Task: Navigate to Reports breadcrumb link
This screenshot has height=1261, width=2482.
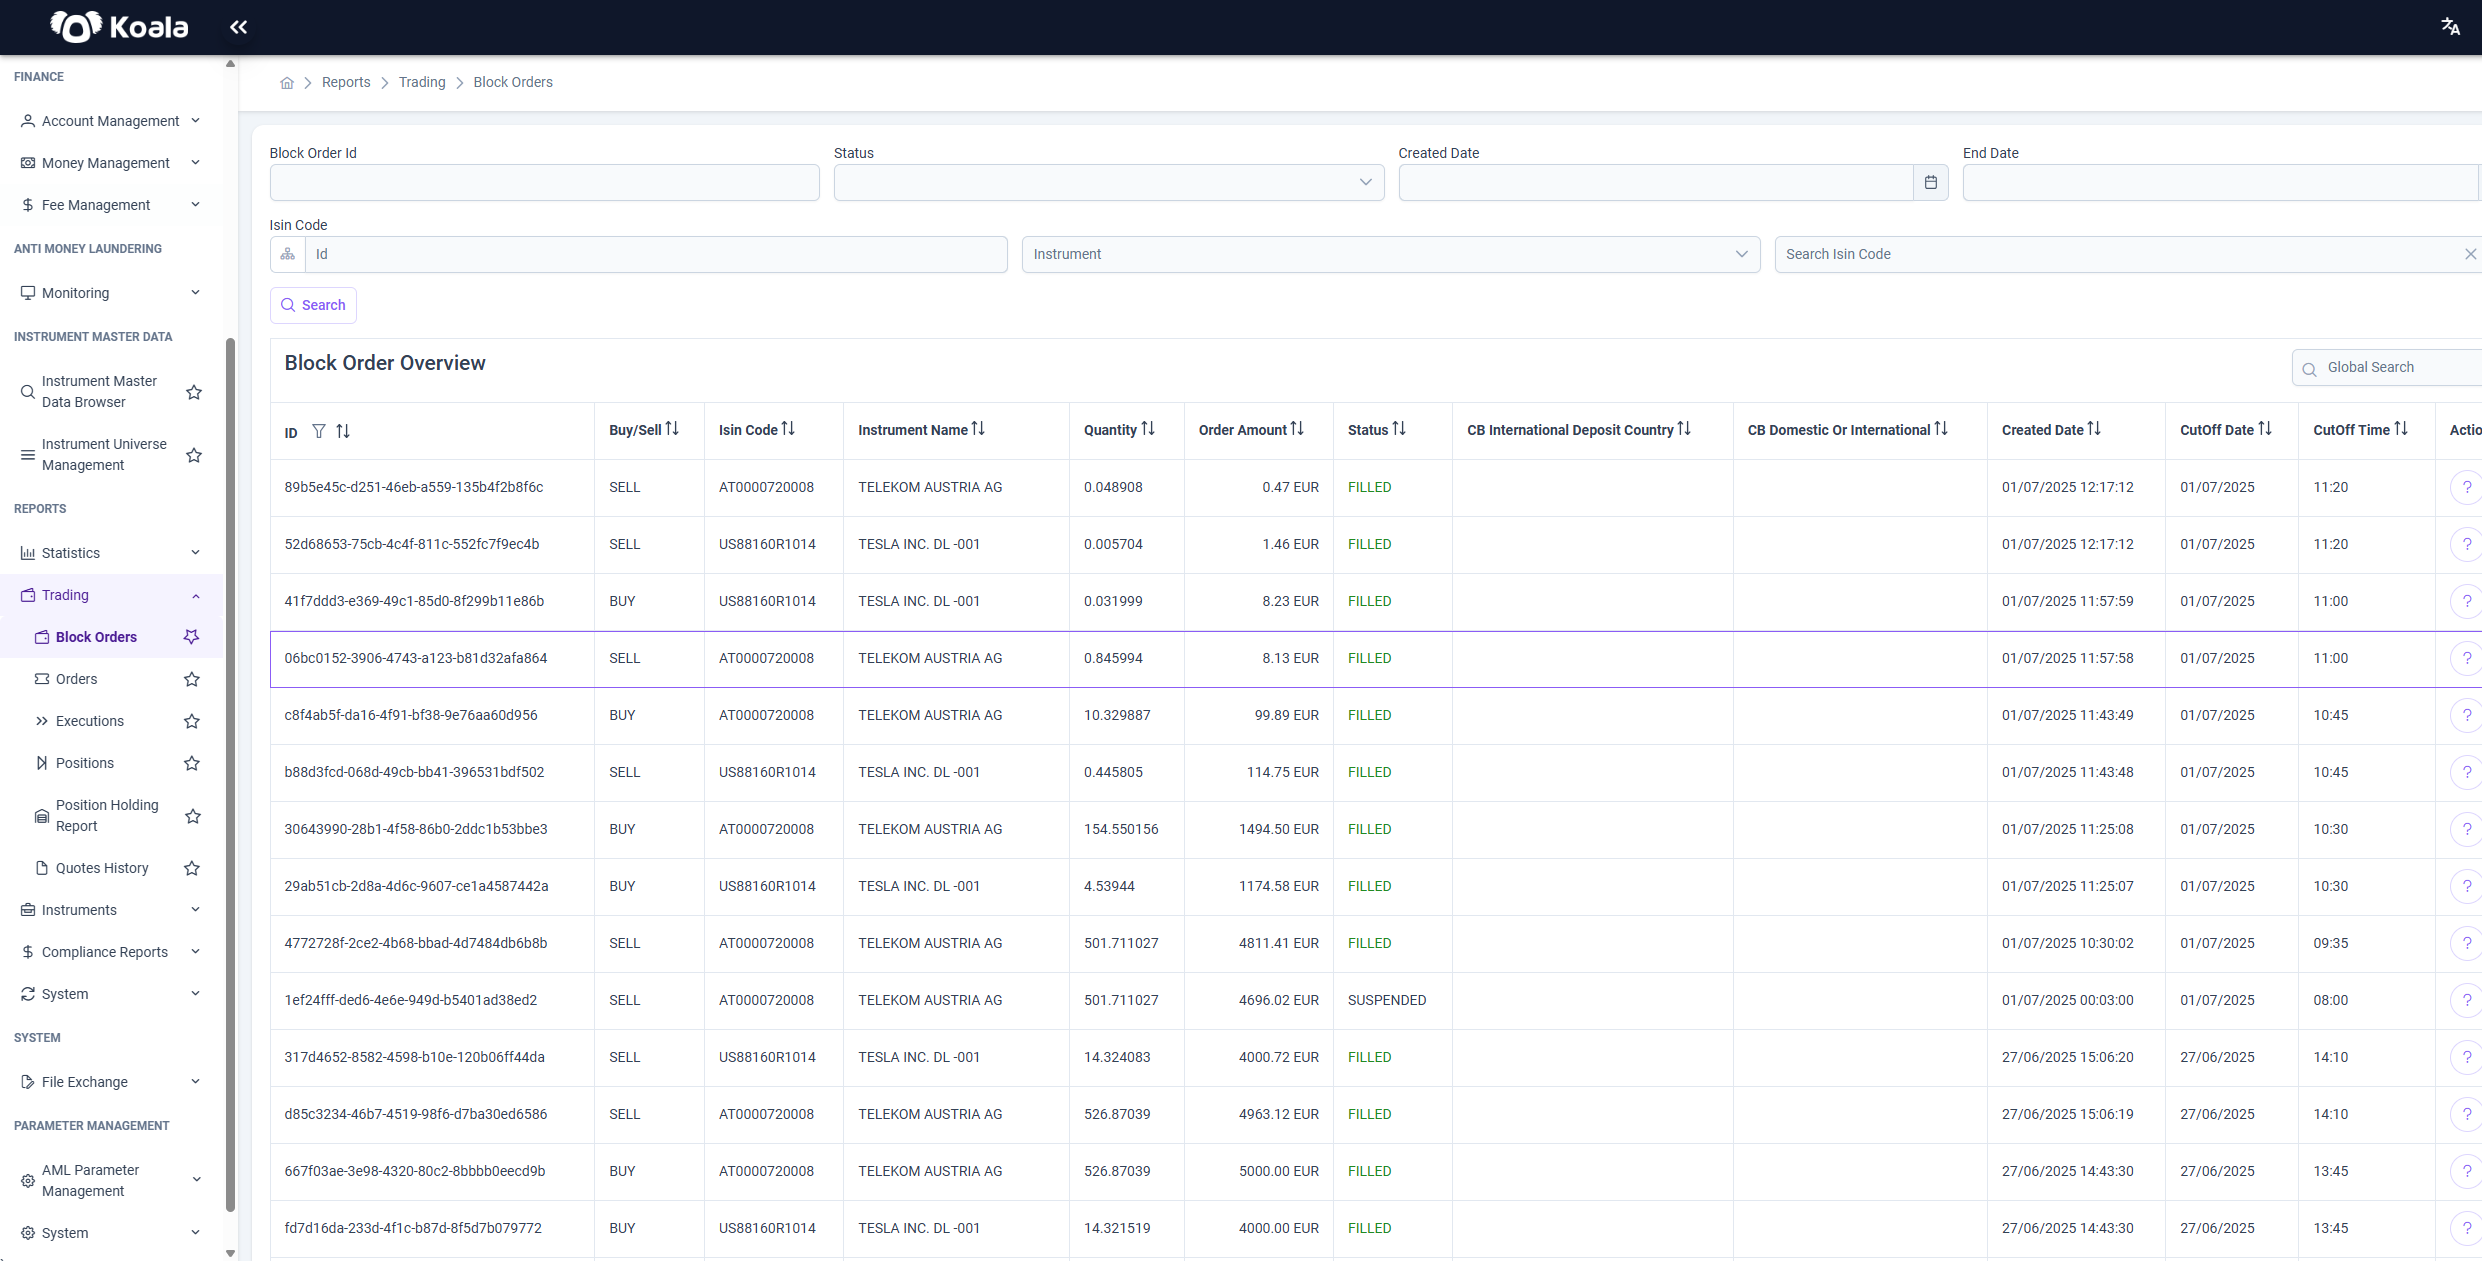Action: point(346,82)
